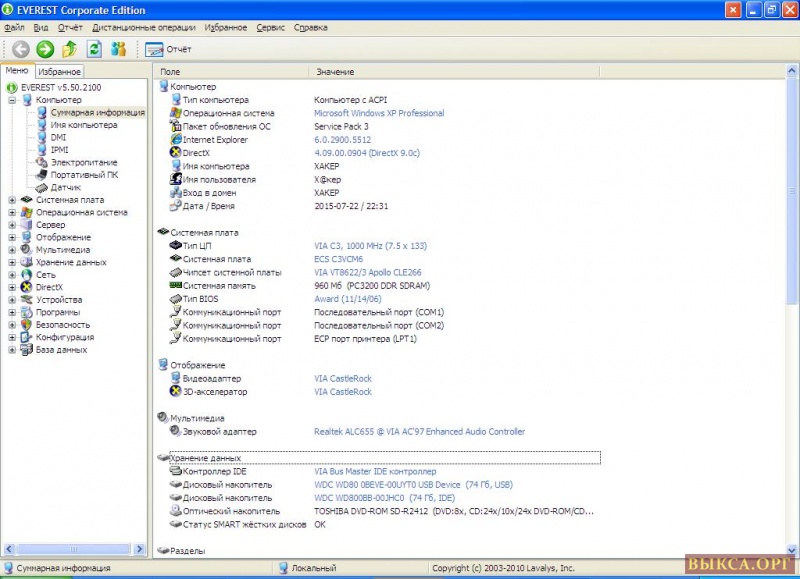Viewport: 800px width, 579px height.
Task: Collapse the Компьютер tree node
Action: pos(12,100)
